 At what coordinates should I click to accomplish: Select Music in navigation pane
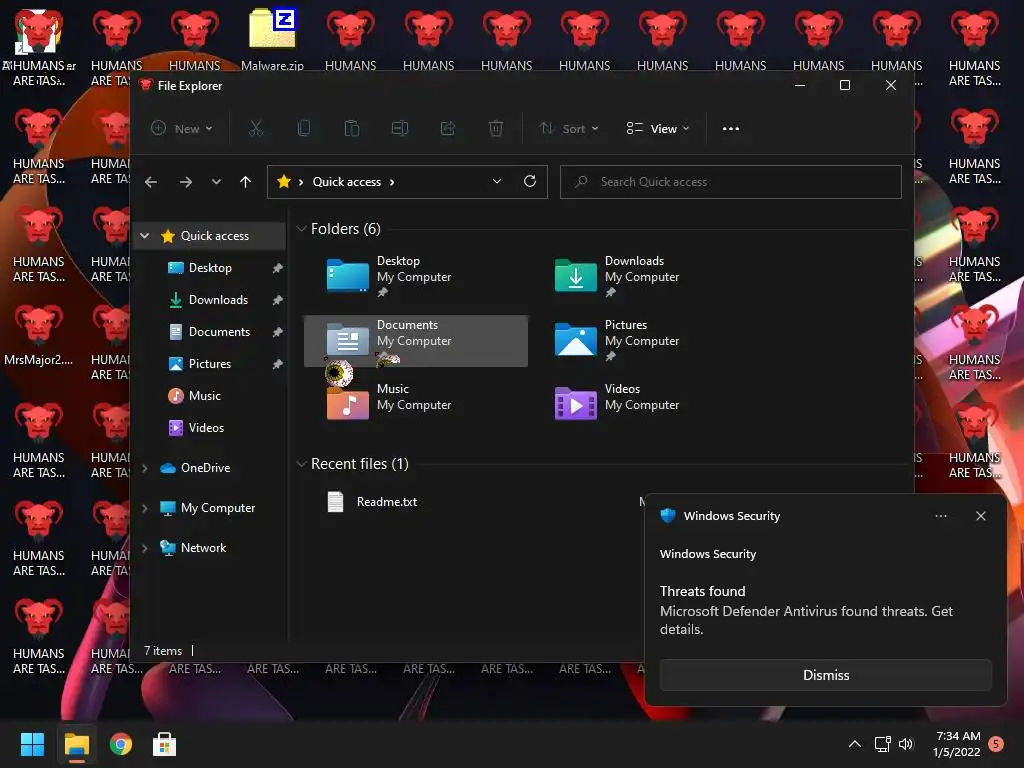click(x=204, y=396)
